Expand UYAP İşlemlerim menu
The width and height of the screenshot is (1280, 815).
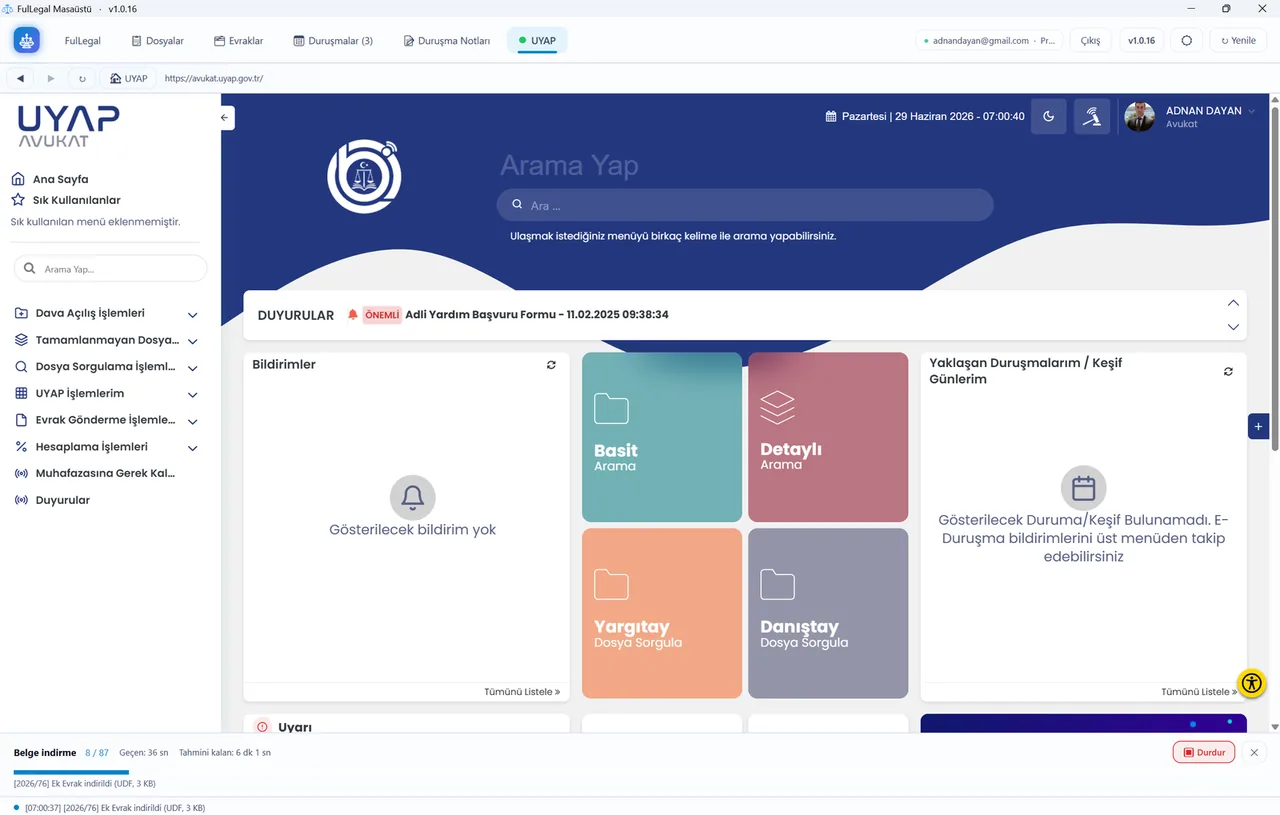tap(105, 393)
